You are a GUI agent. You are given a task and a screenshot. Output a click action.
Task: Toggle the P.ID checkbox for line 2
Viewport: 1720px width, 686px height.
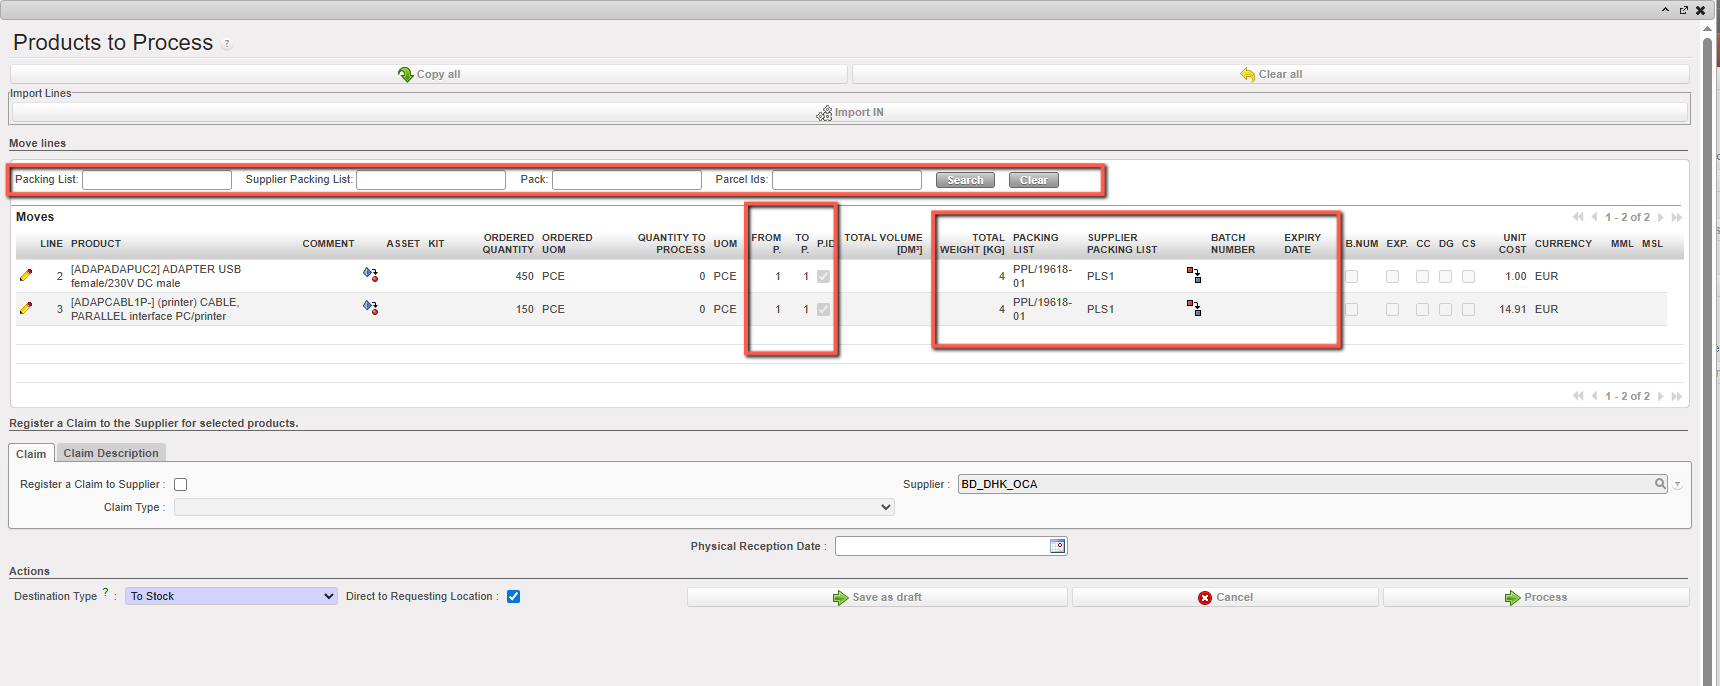[x=823, y=277]
